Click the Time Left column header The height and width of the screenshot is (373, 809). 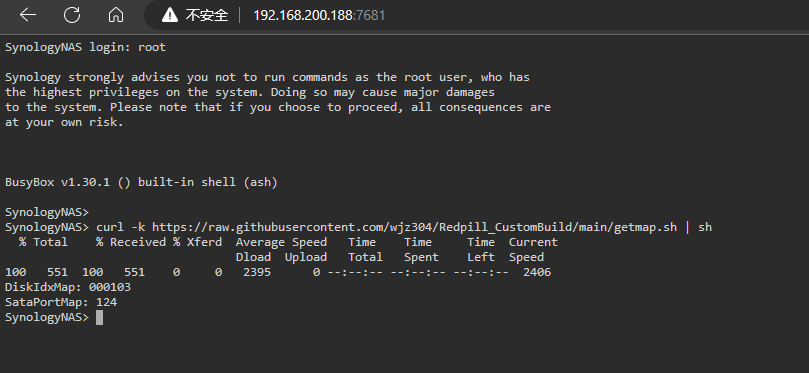click(x=481, y=250)
